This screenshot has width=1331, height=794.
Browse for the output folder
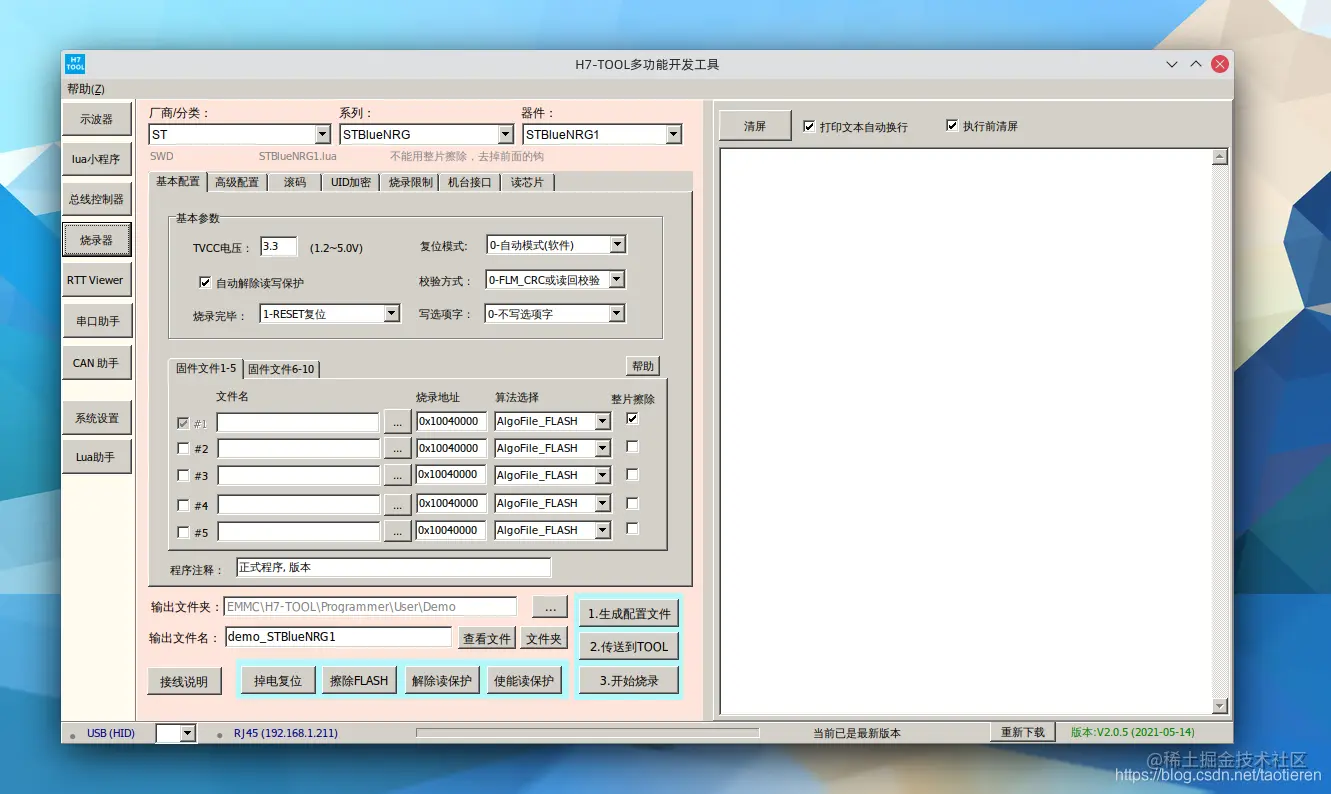(x=550, y=607)
